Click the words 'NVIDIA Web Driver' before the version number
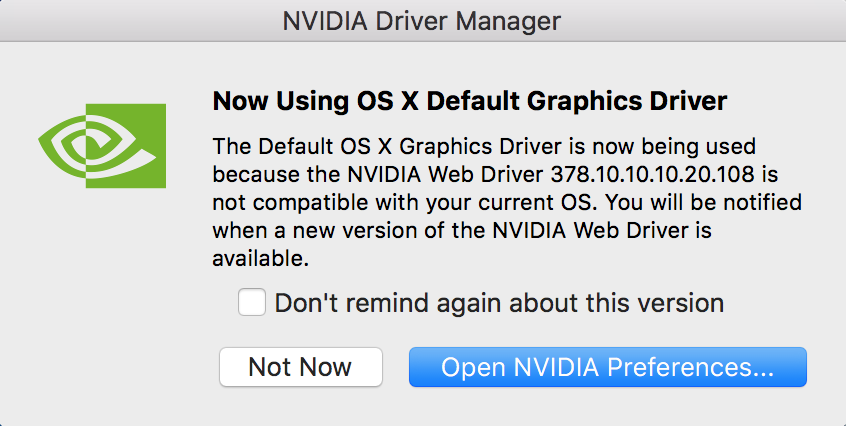Viewport: 846px width, 426px height. (x=446, y=174)
